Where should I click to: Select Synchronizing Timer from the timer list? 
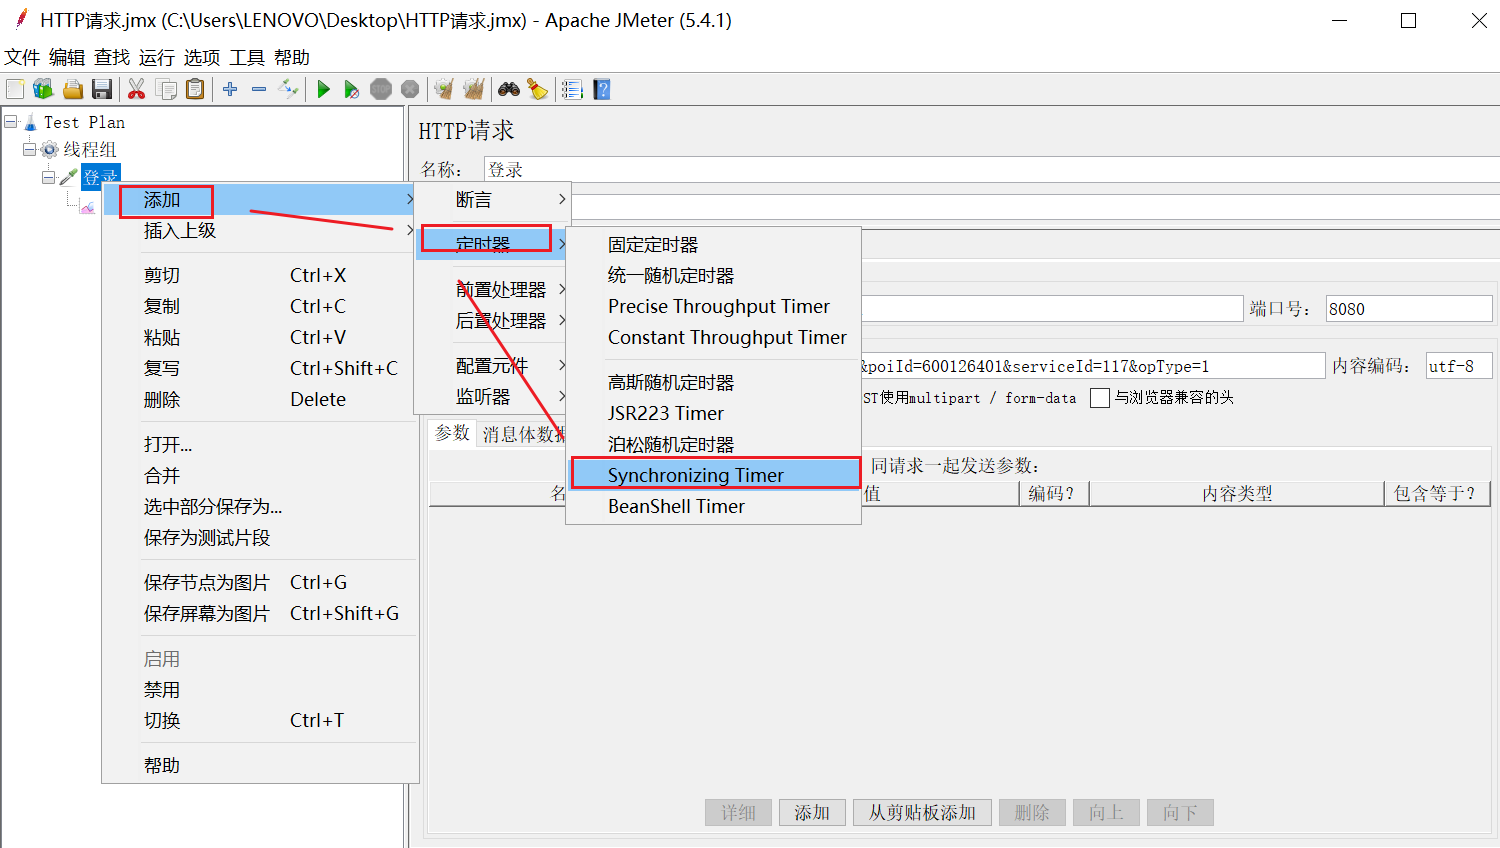tap(714, 475)
